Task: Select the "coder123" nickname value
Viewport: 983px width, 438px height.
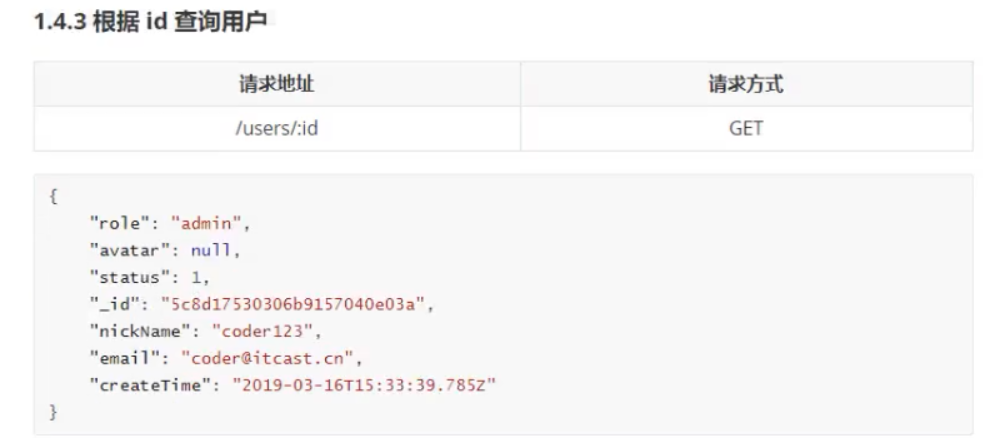Action: 242,331
